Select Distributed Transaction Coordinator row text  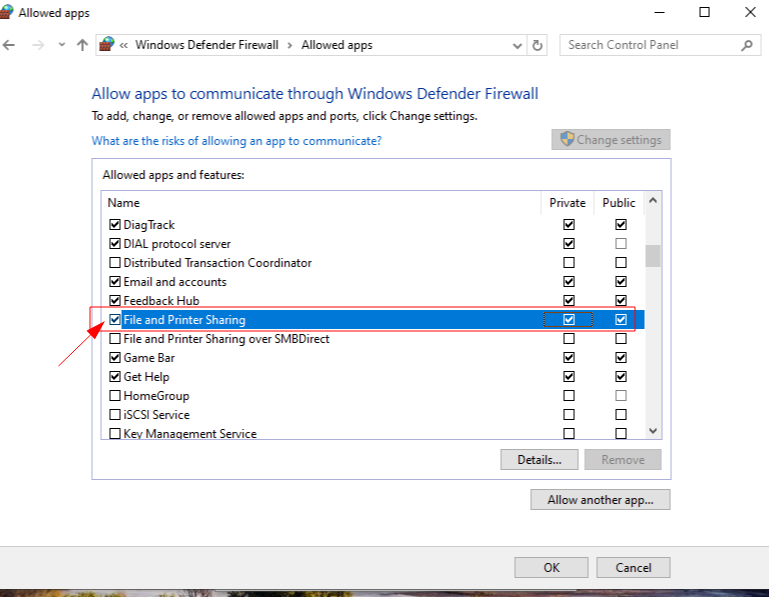217,263
